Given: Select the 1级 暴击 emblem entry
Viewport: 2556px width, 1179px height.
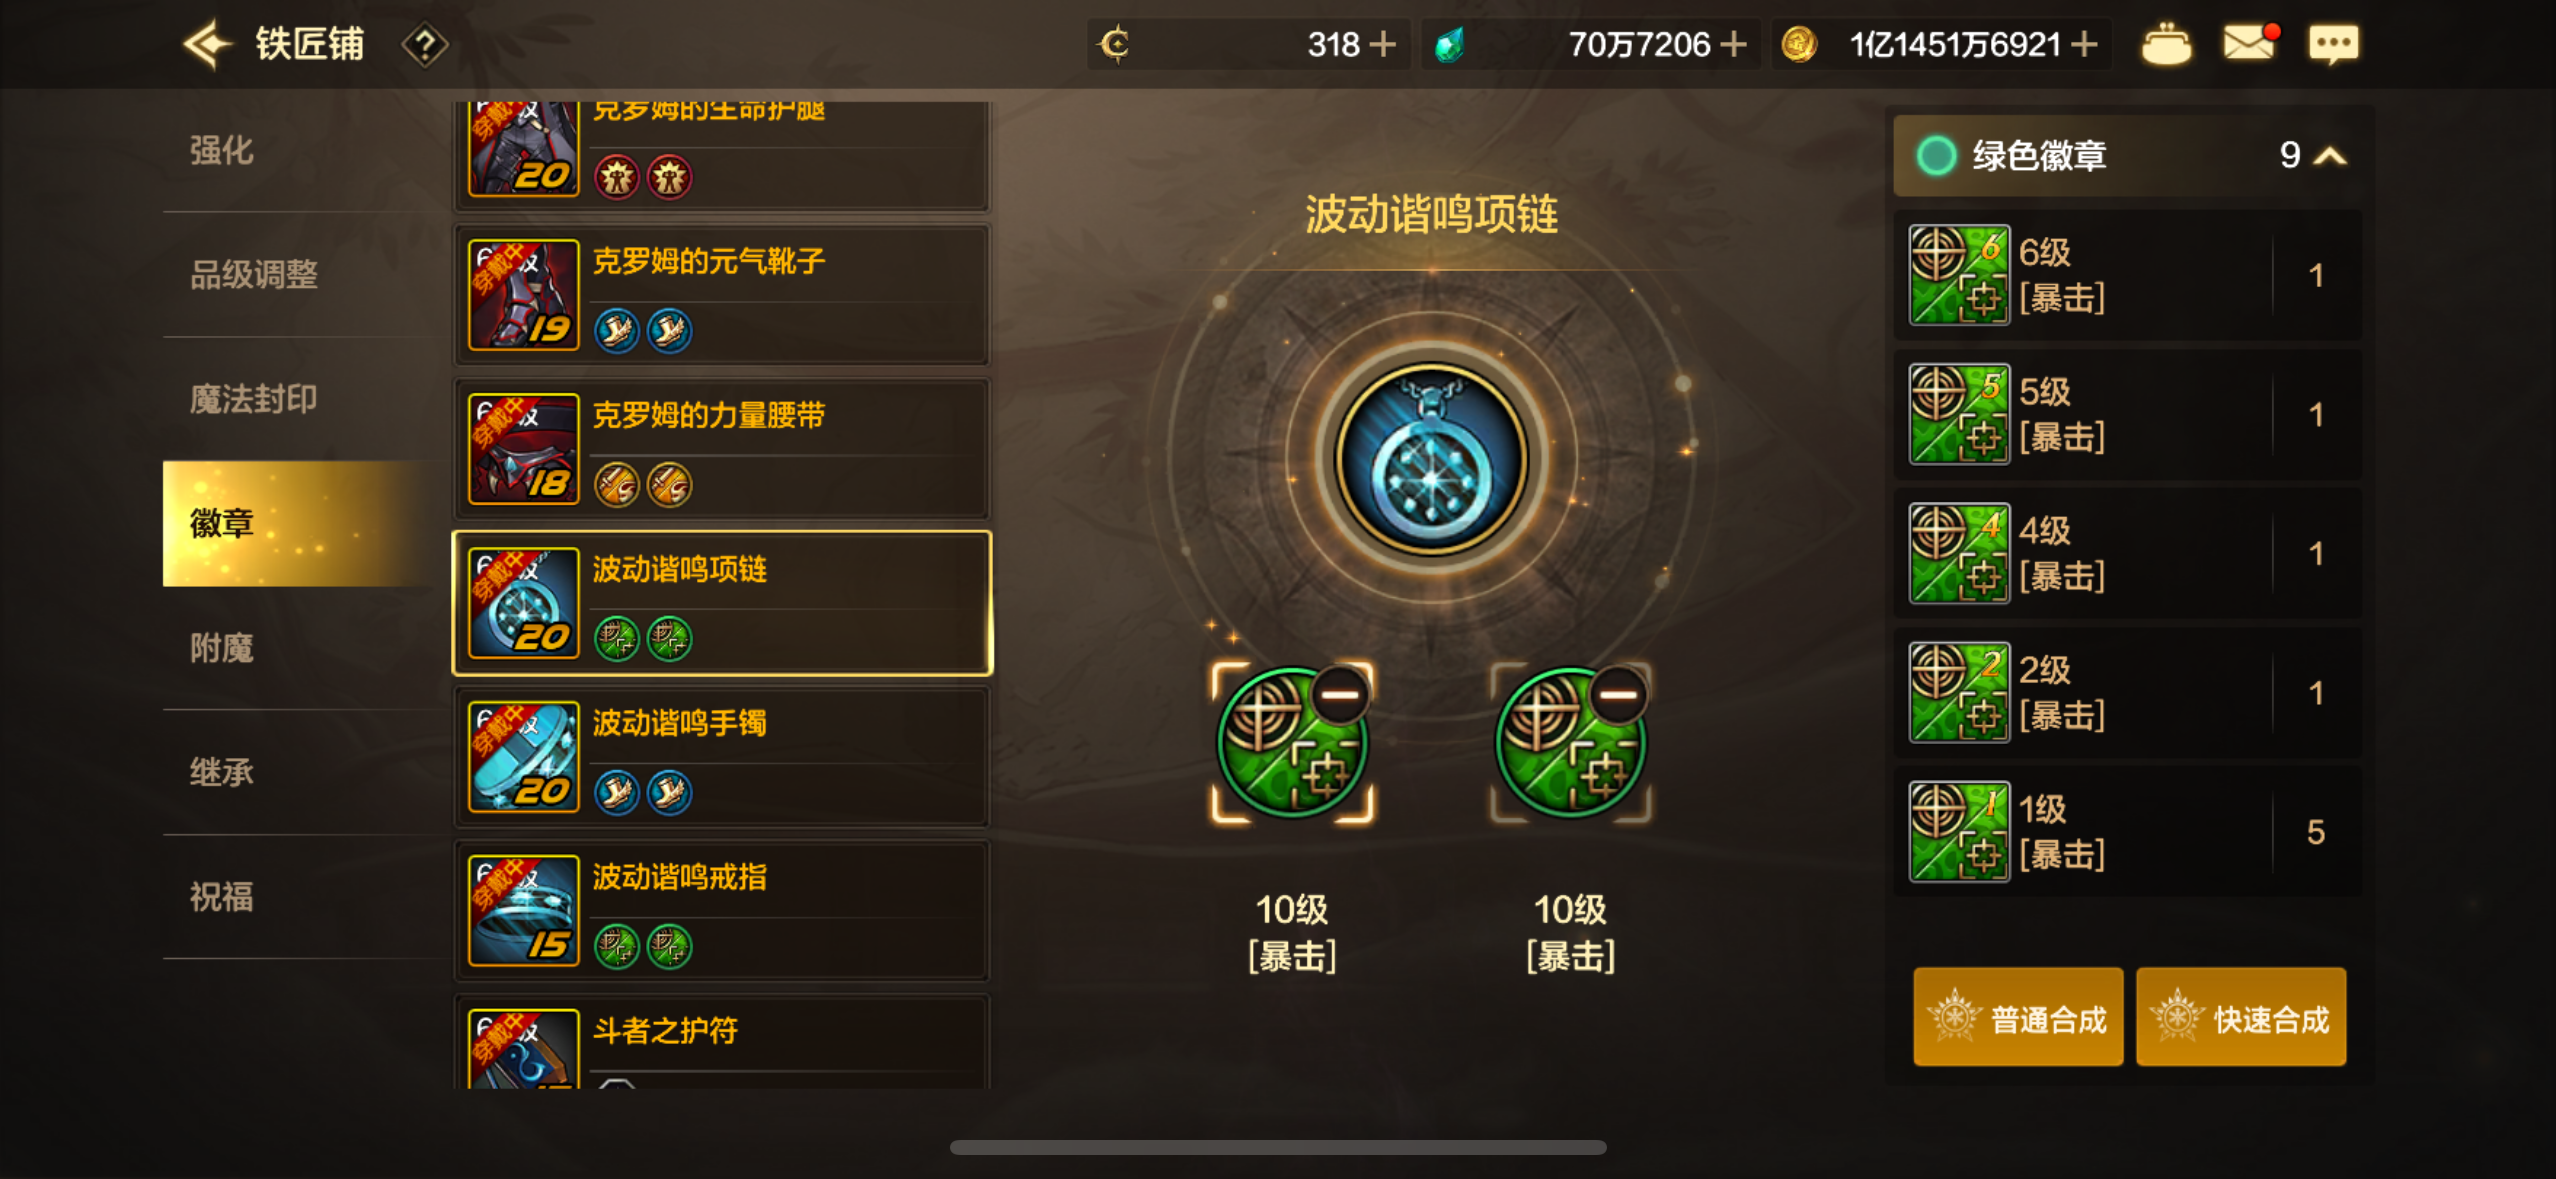Looking at the screenshot, I should 2128,832.
